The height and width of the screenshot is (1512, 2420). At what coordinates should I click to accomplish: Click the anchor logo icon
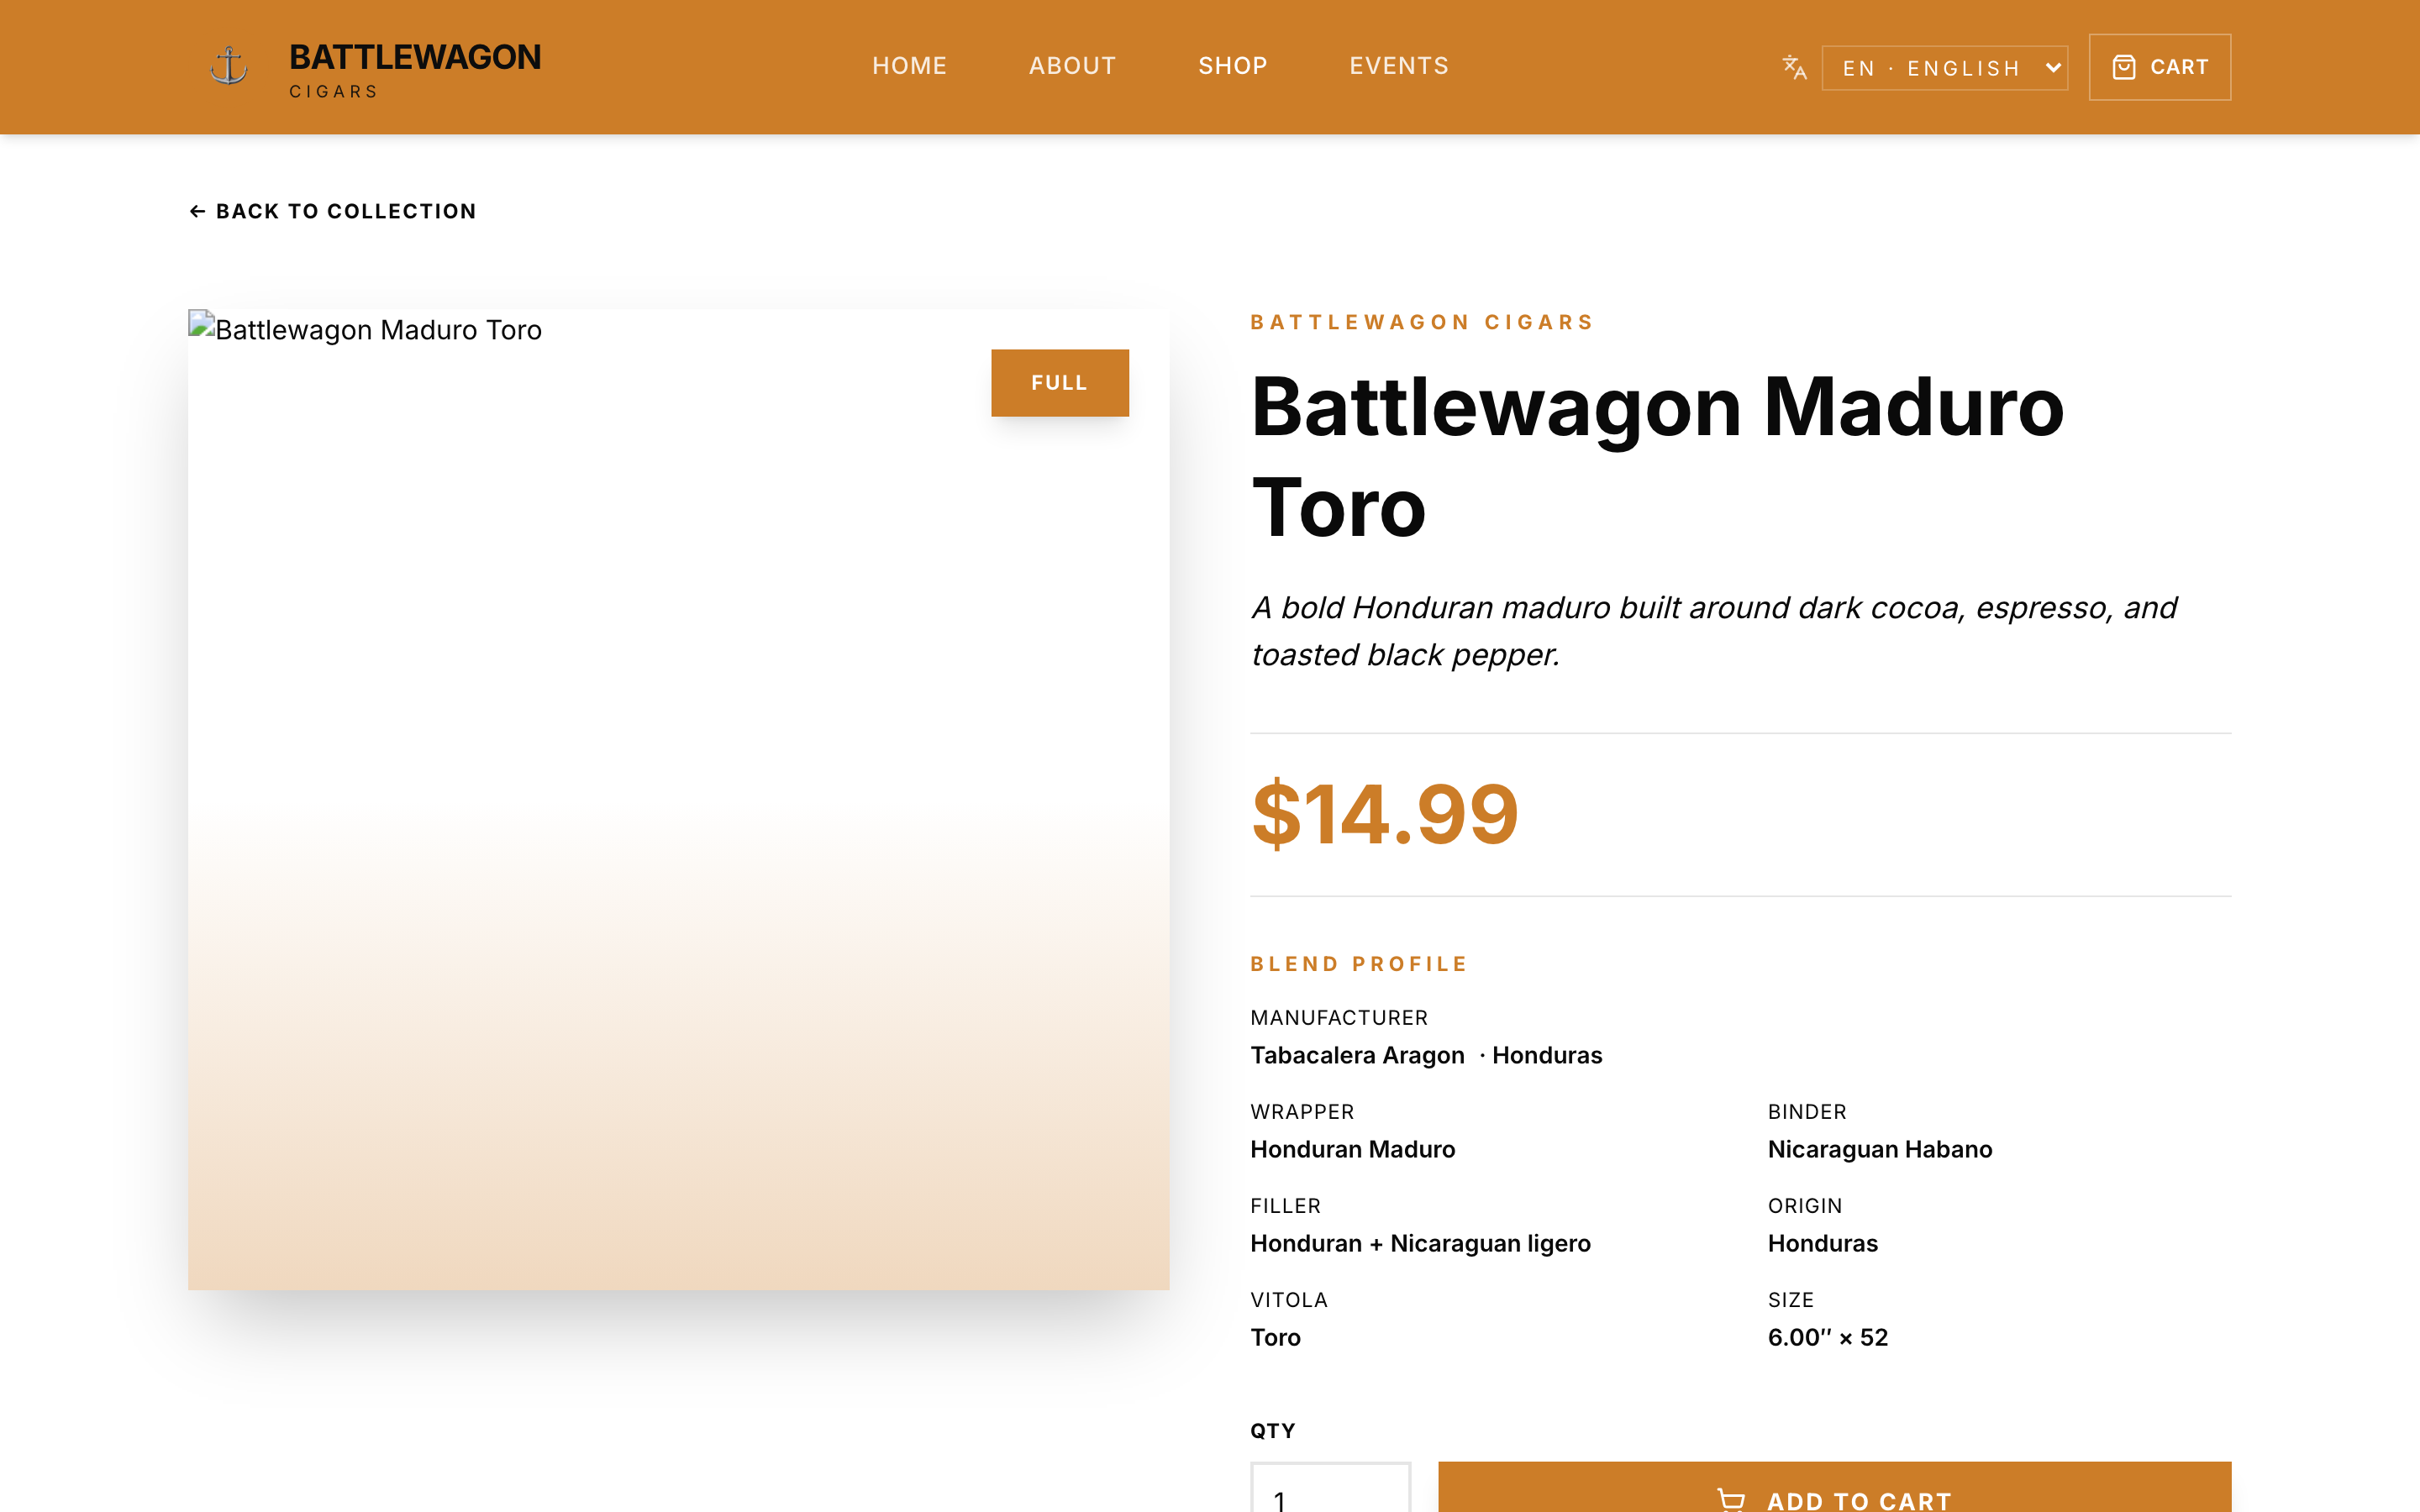point(229,66)
